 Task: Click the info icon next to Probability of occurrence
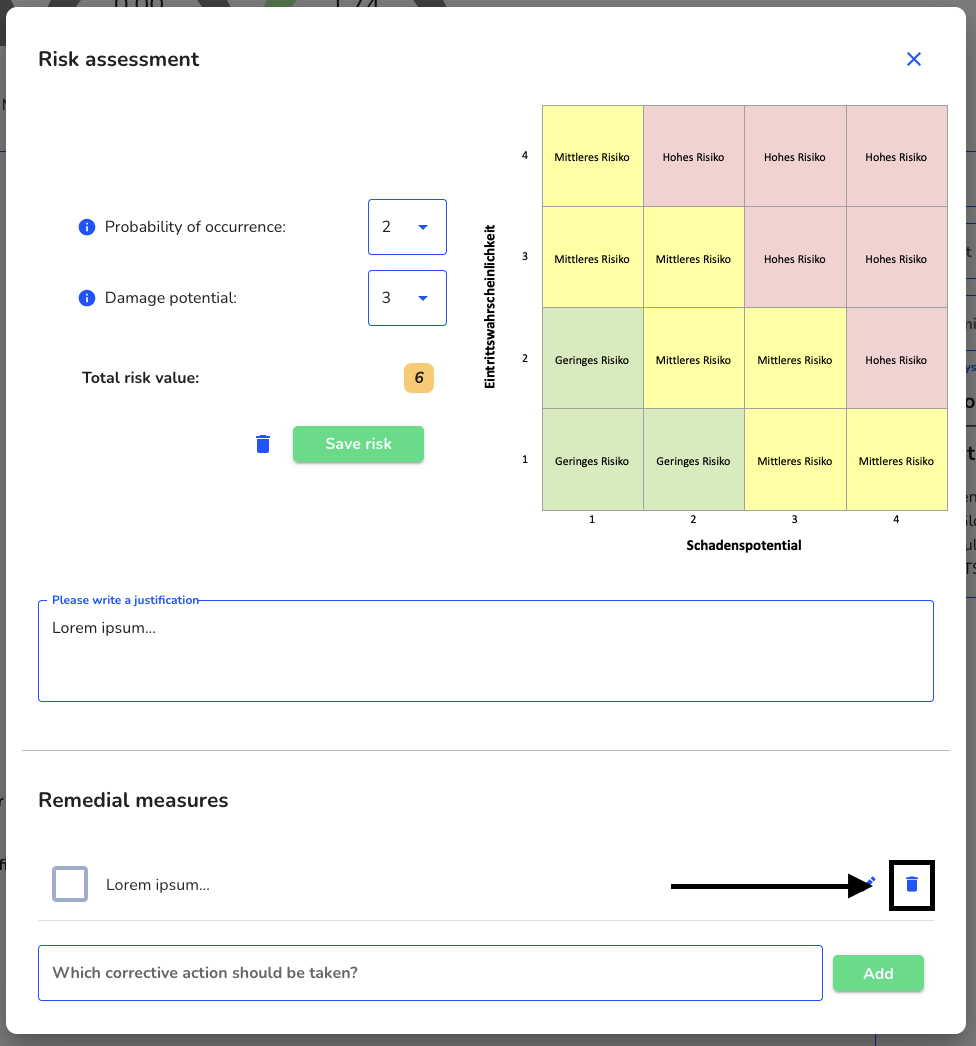point(87,227)
